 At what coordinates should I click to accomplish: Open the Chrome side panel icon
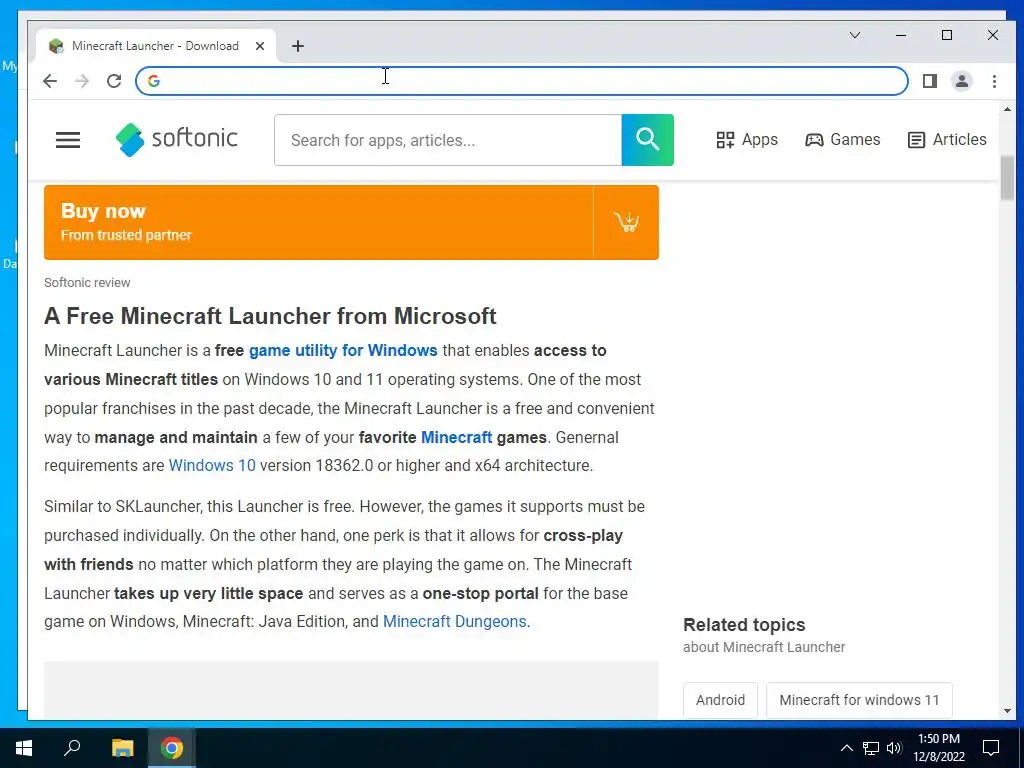tap(930, 81)
